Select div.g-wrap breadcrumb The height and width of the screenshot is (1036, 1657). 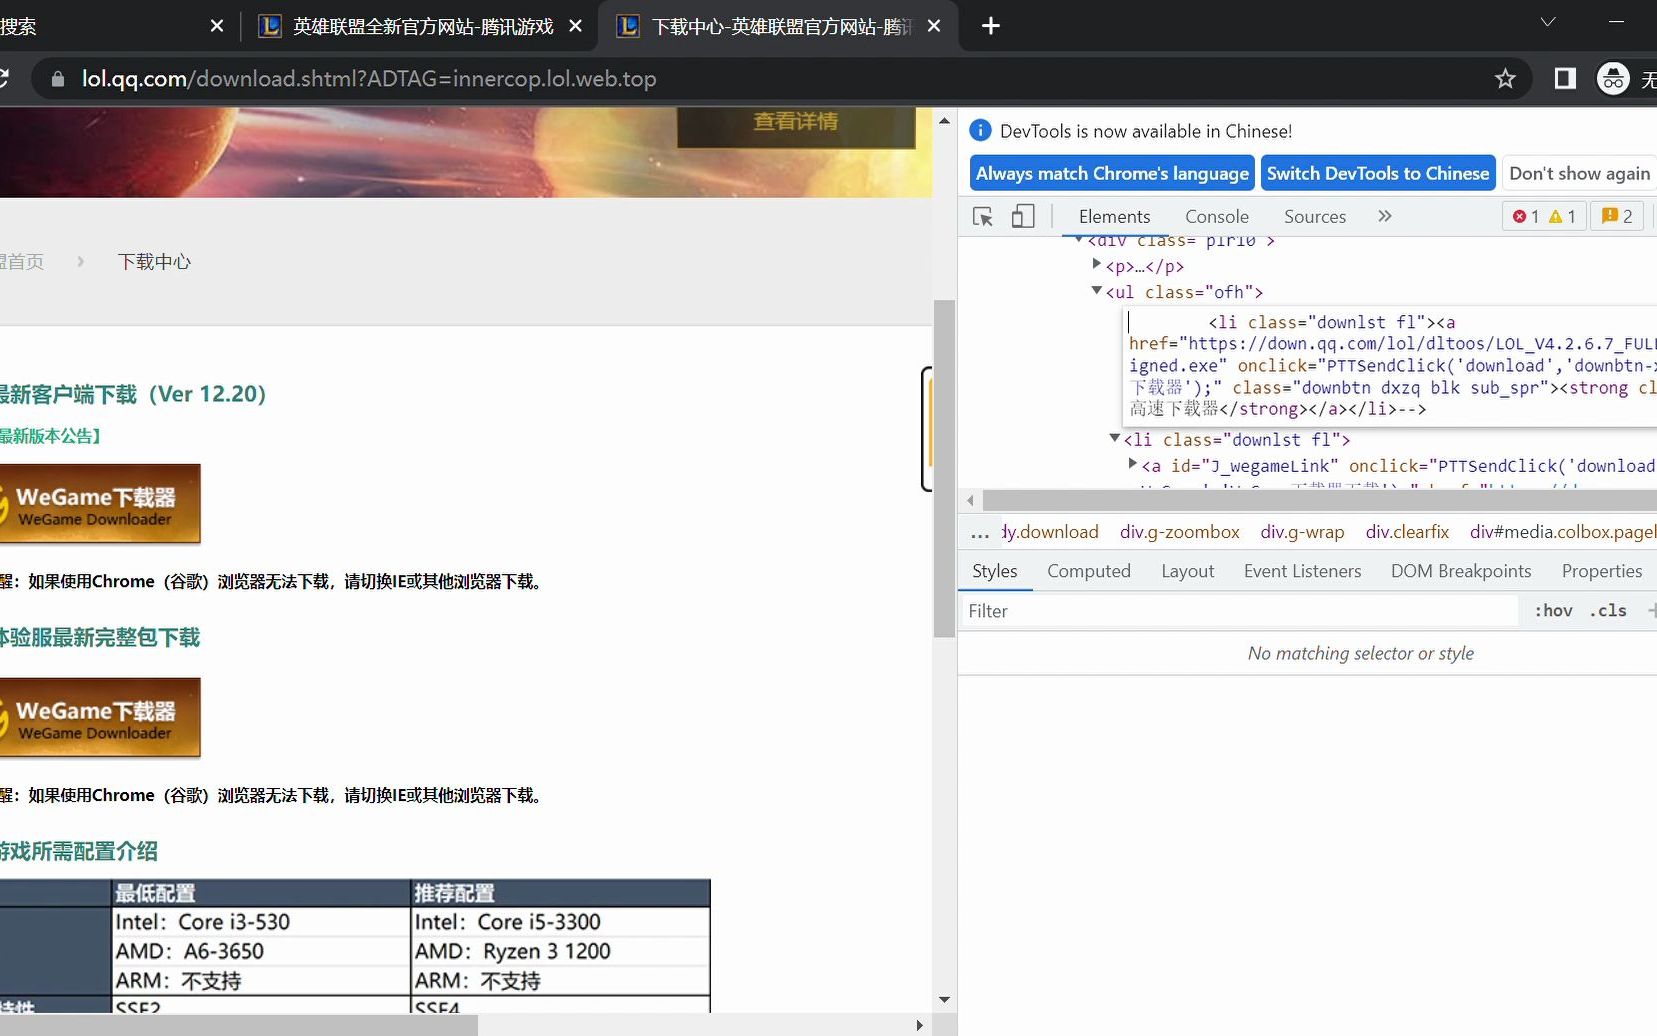point(1302,532)
